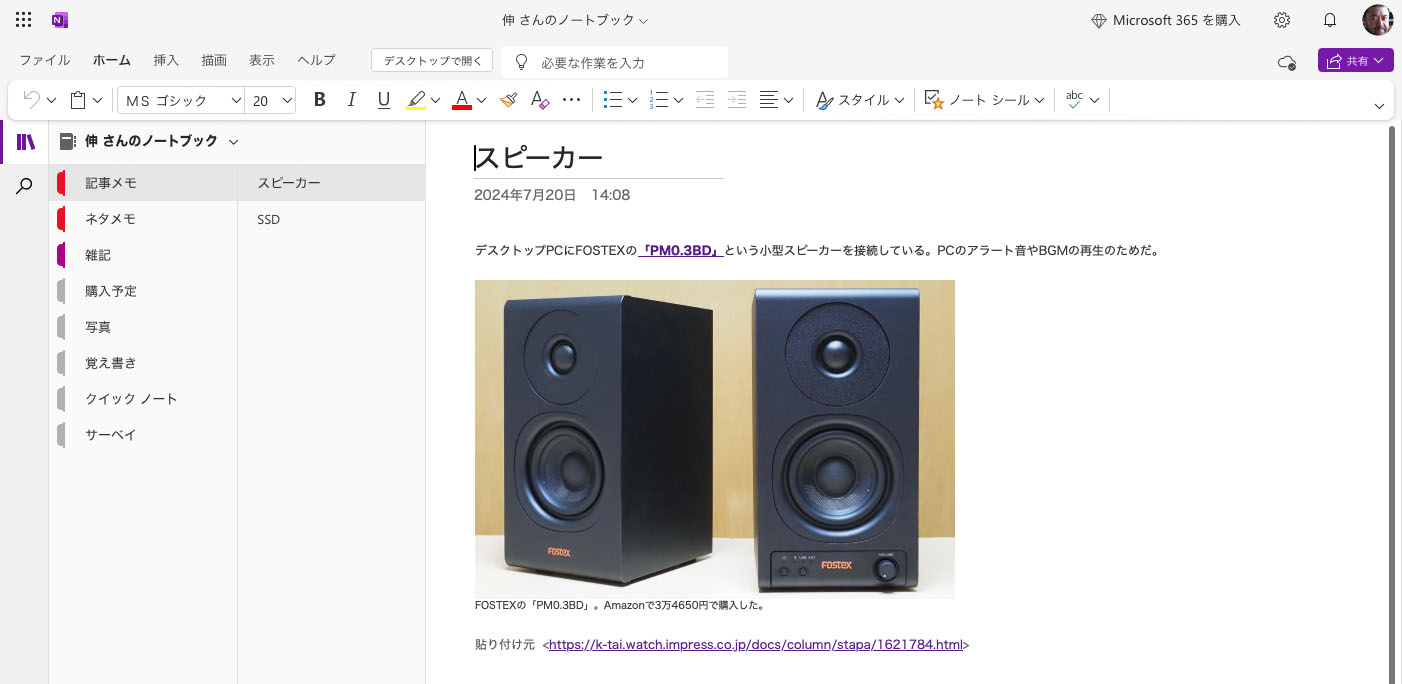
Task: Click the Undo icon
Action: [x=30, y=99]
